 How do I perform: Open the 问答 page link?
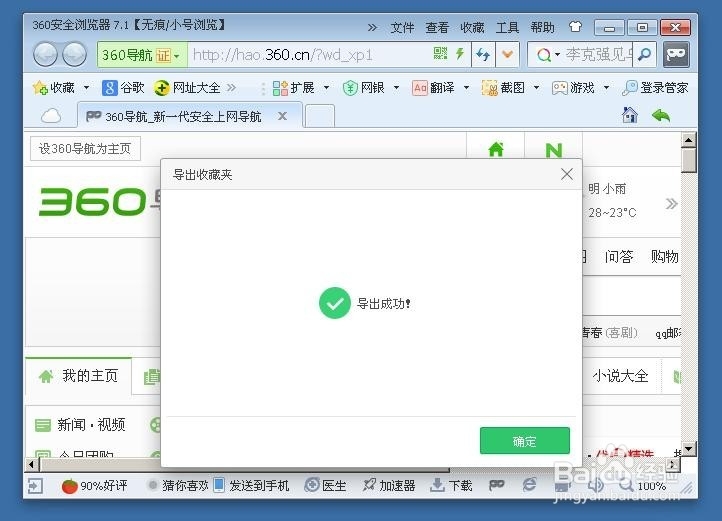pyautogui.click(x=619, y=256)
